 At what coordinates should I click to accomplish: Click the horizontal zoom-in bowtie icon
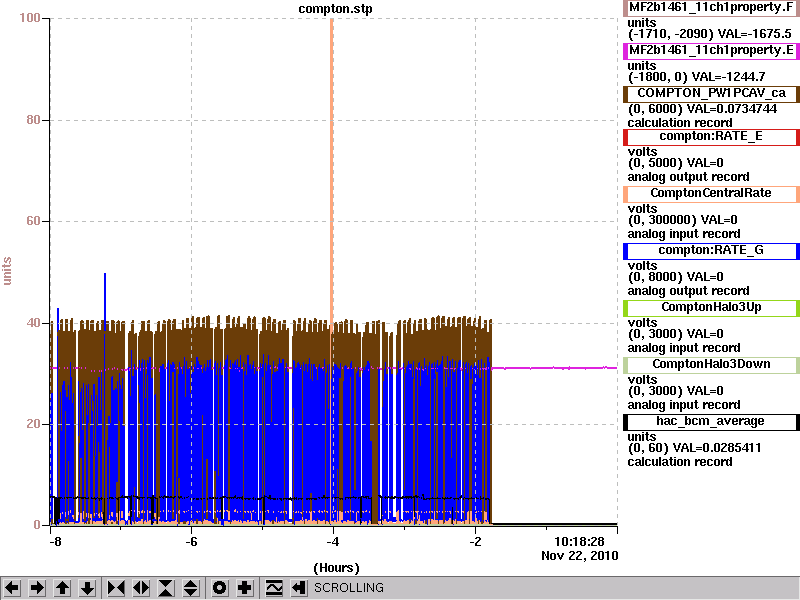[116, 588]
